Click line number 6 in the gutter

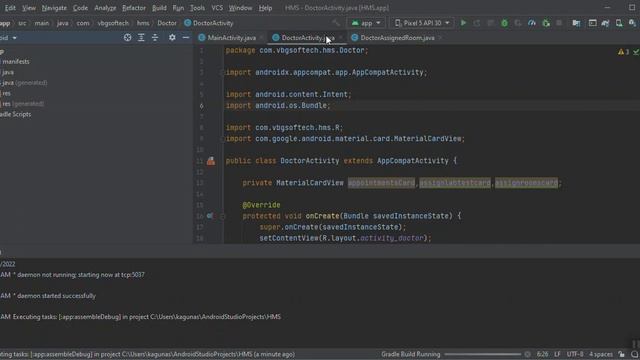click(x=201, y=106)
